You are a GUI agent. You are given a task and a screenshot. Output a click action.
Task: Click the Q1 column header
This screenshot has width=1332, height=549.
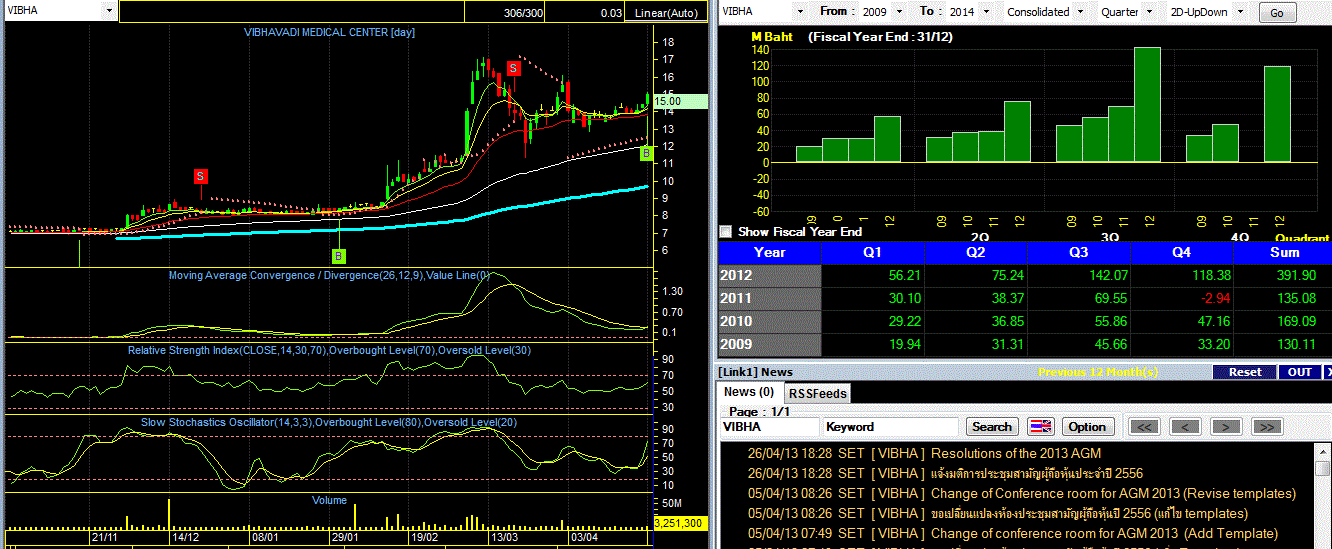click(x=873, y=252)
